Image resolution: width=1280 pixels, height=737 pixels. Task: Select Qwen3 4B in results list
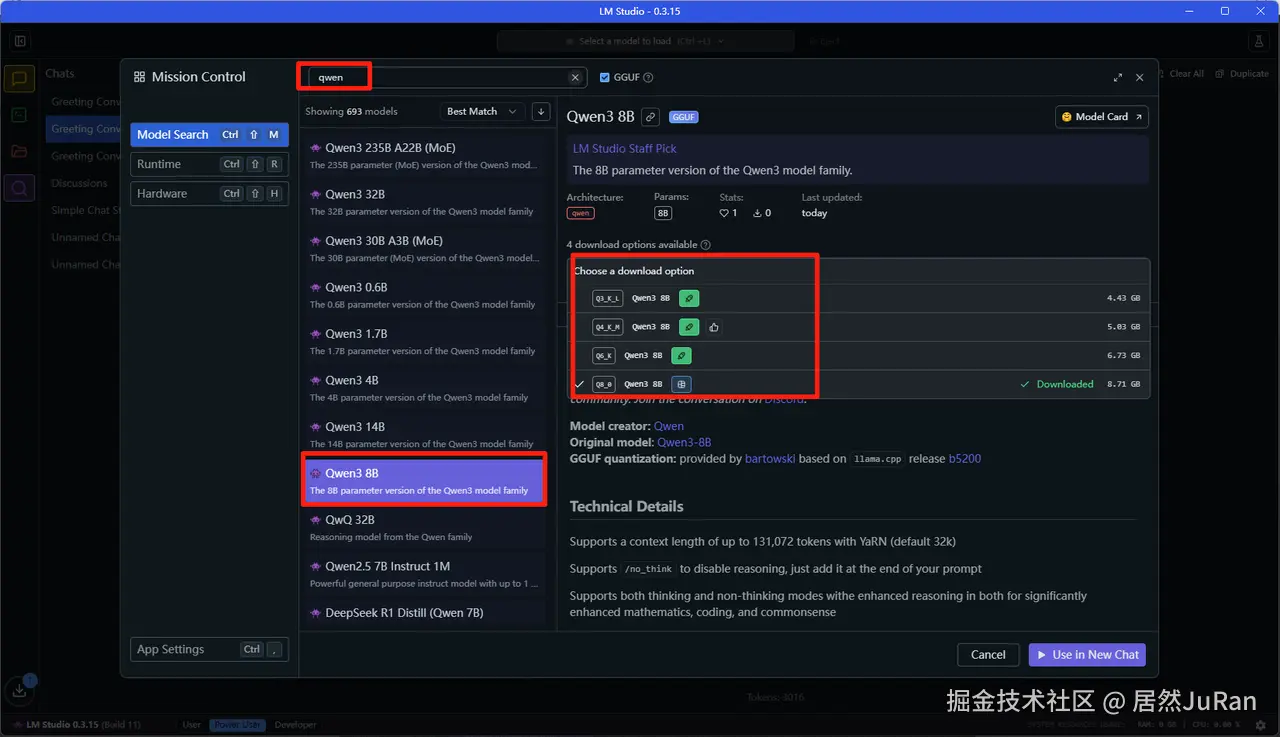426,388
